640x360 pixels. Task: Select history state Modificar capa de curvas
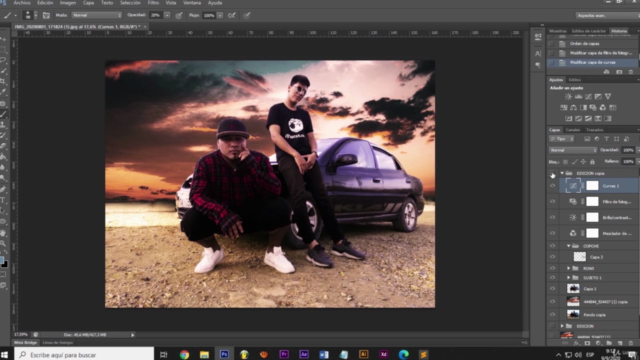coord(593,62)
